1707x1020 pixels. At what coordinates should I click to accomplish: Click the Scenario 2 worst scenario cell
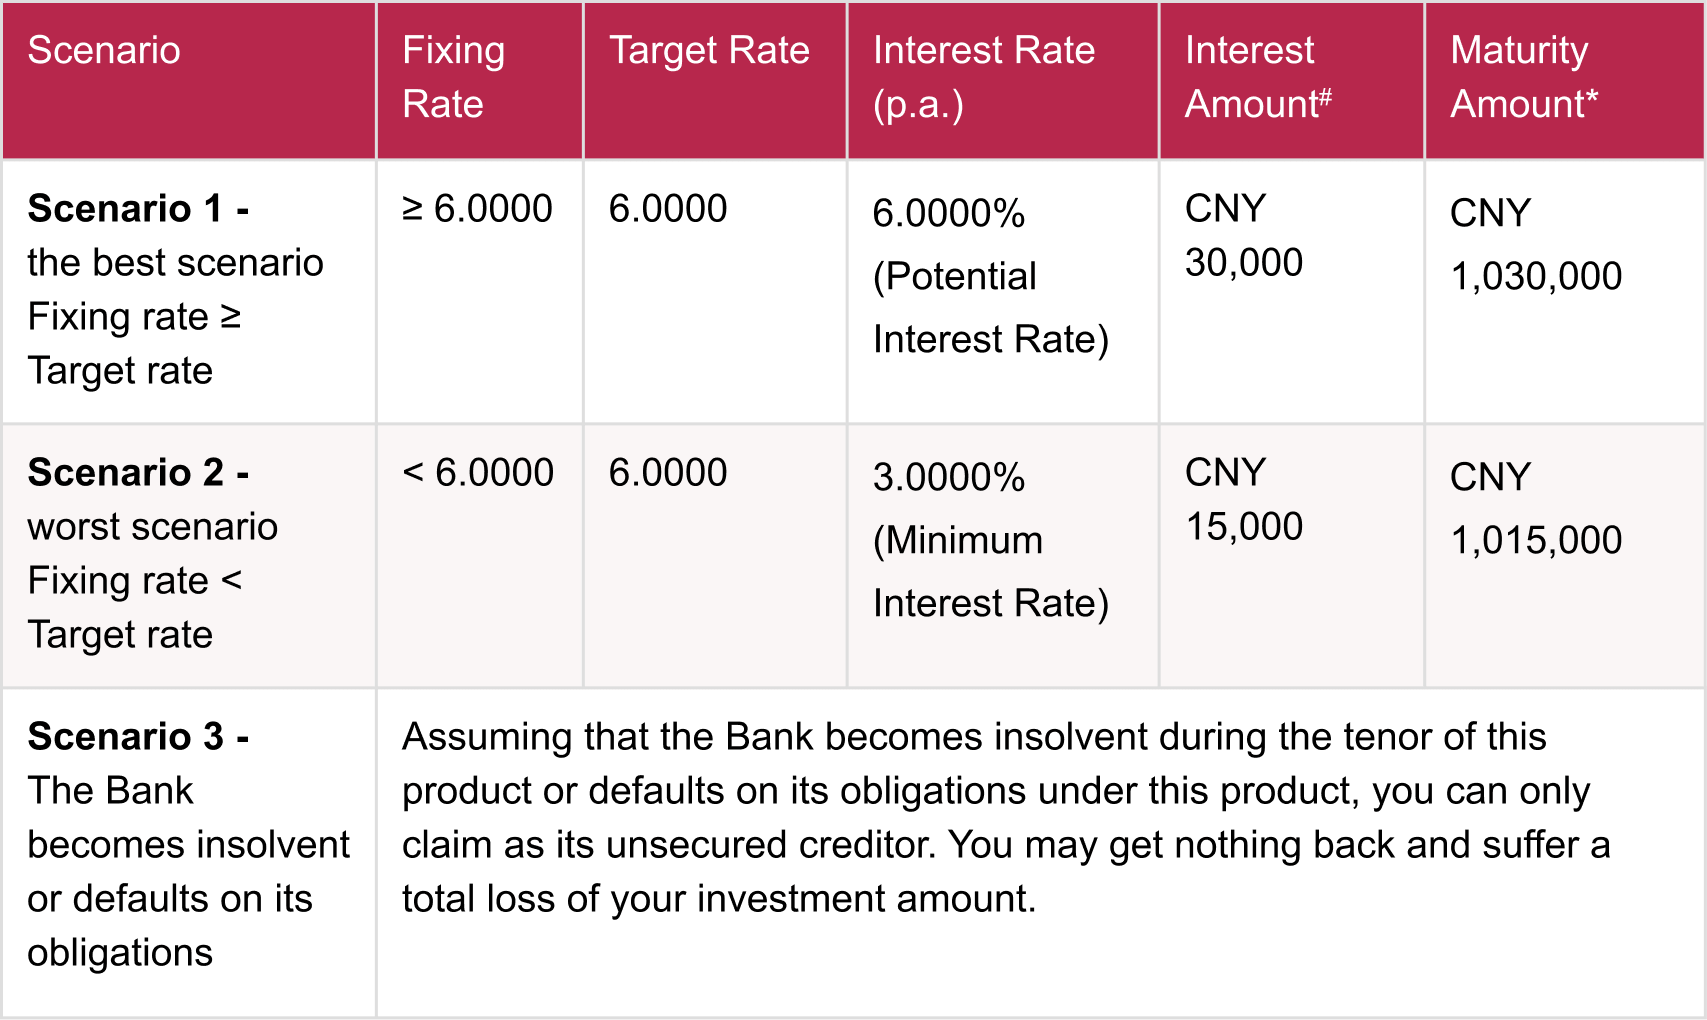[x=189, y=555]
